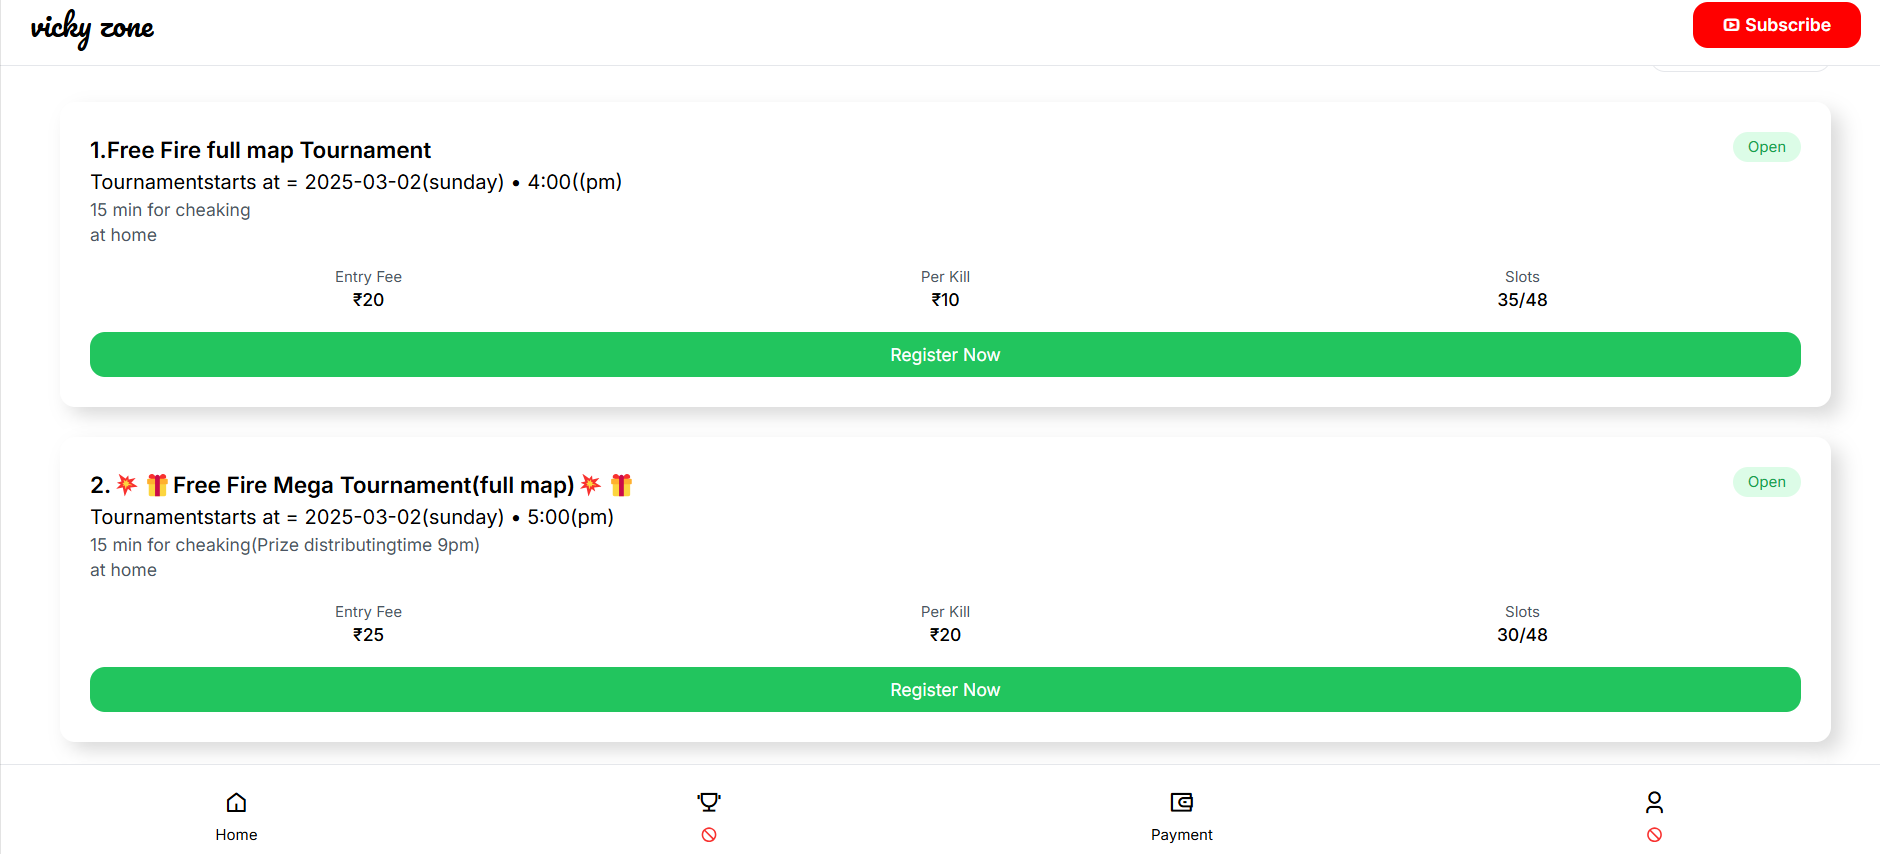Image resolution: width=1880 pixels, height=854 pixels.
Task: Click the prohibited sign below the trophy
Action: [x=709, y=835]
